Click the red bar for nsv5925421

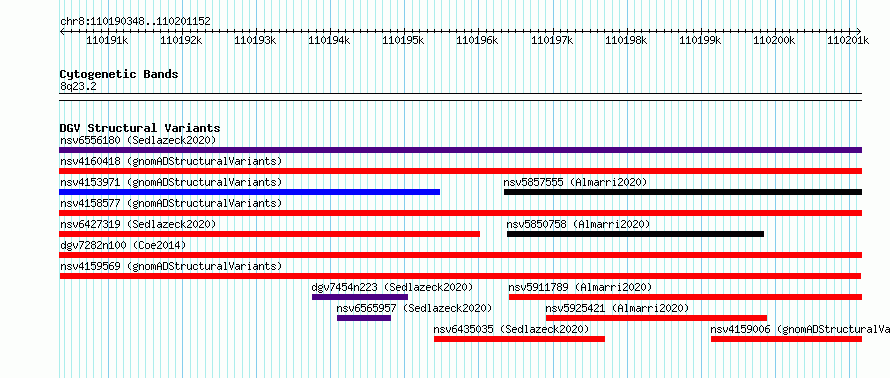tap(657, 318)
